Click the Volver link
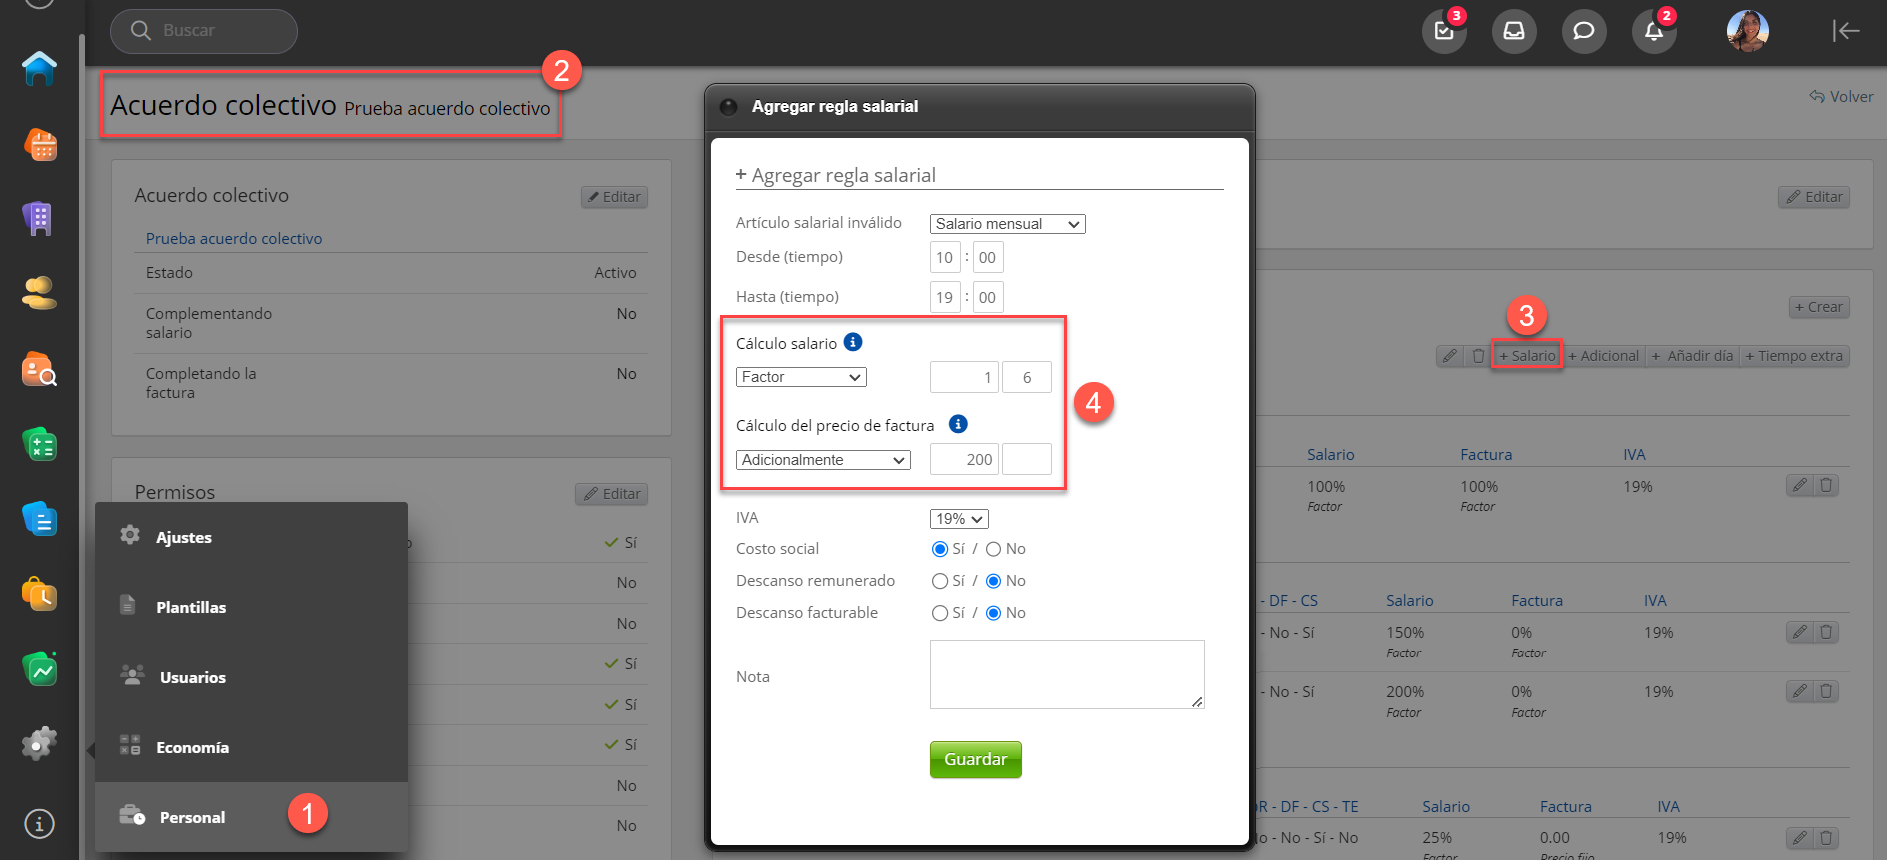Viewport: 1887px width, 860px height. point(1841,97)
